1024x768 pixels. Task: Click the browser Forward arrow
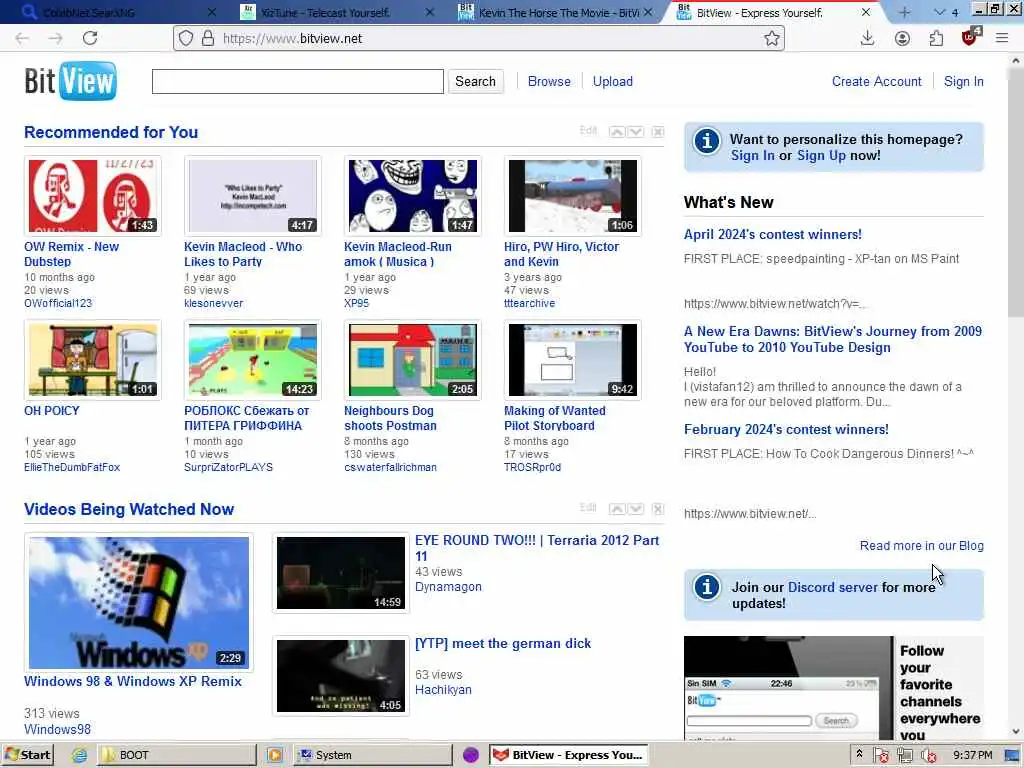pos(56,39)
